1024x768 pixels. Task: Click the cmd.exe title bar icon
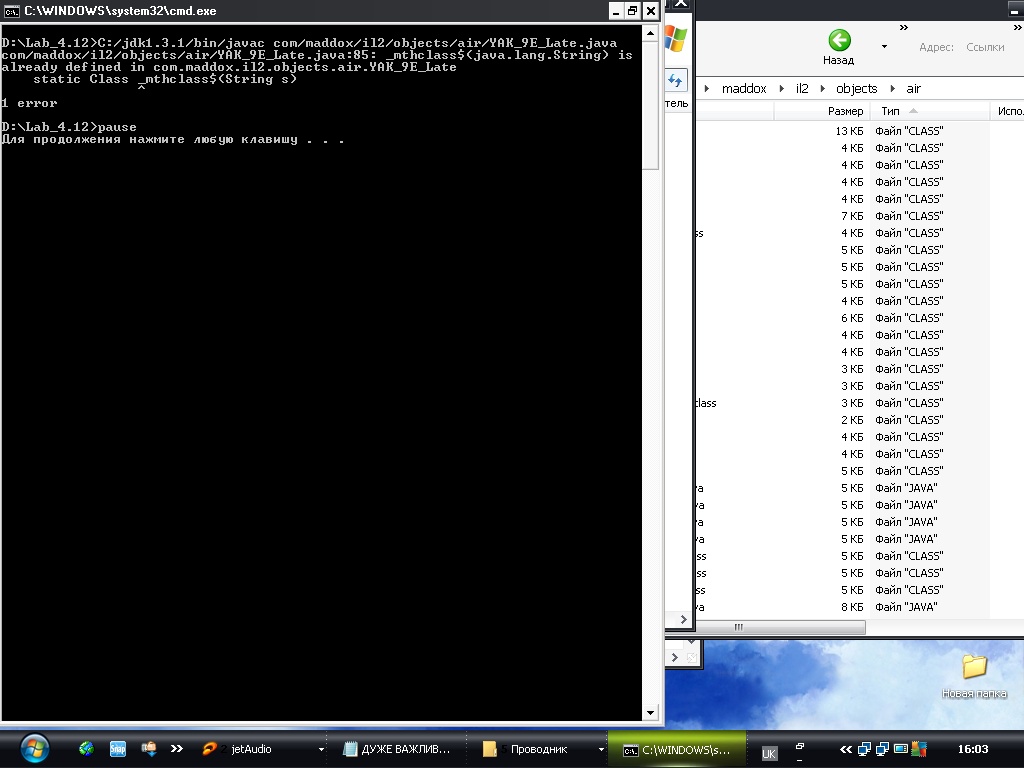11,11
